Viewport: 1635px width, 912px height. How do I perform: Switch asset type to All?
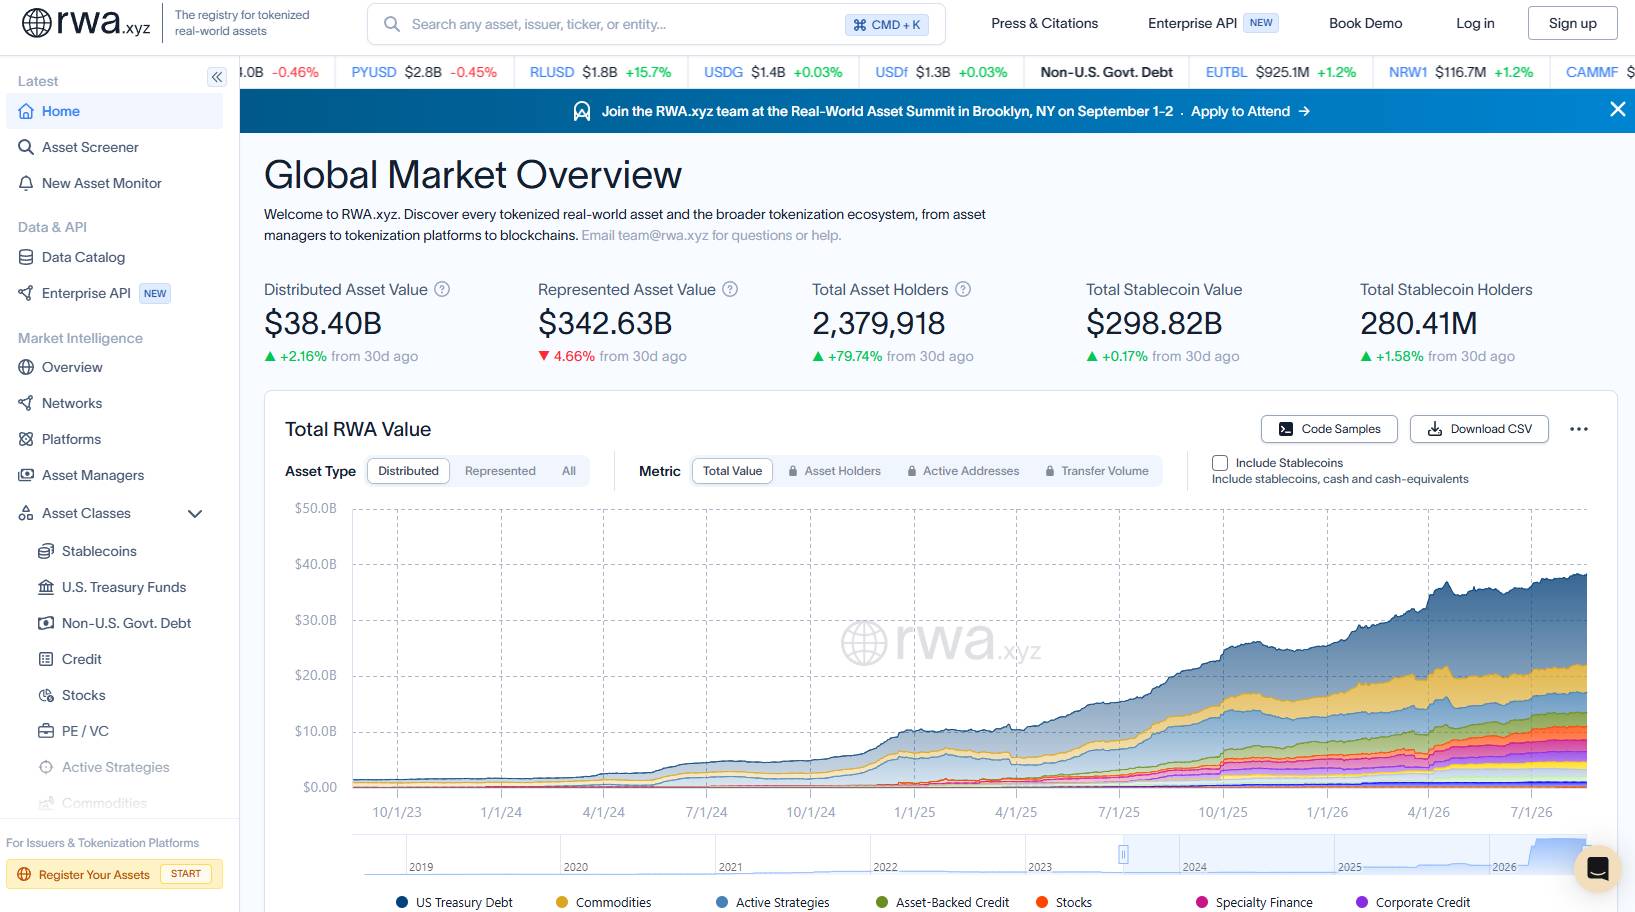569,471
